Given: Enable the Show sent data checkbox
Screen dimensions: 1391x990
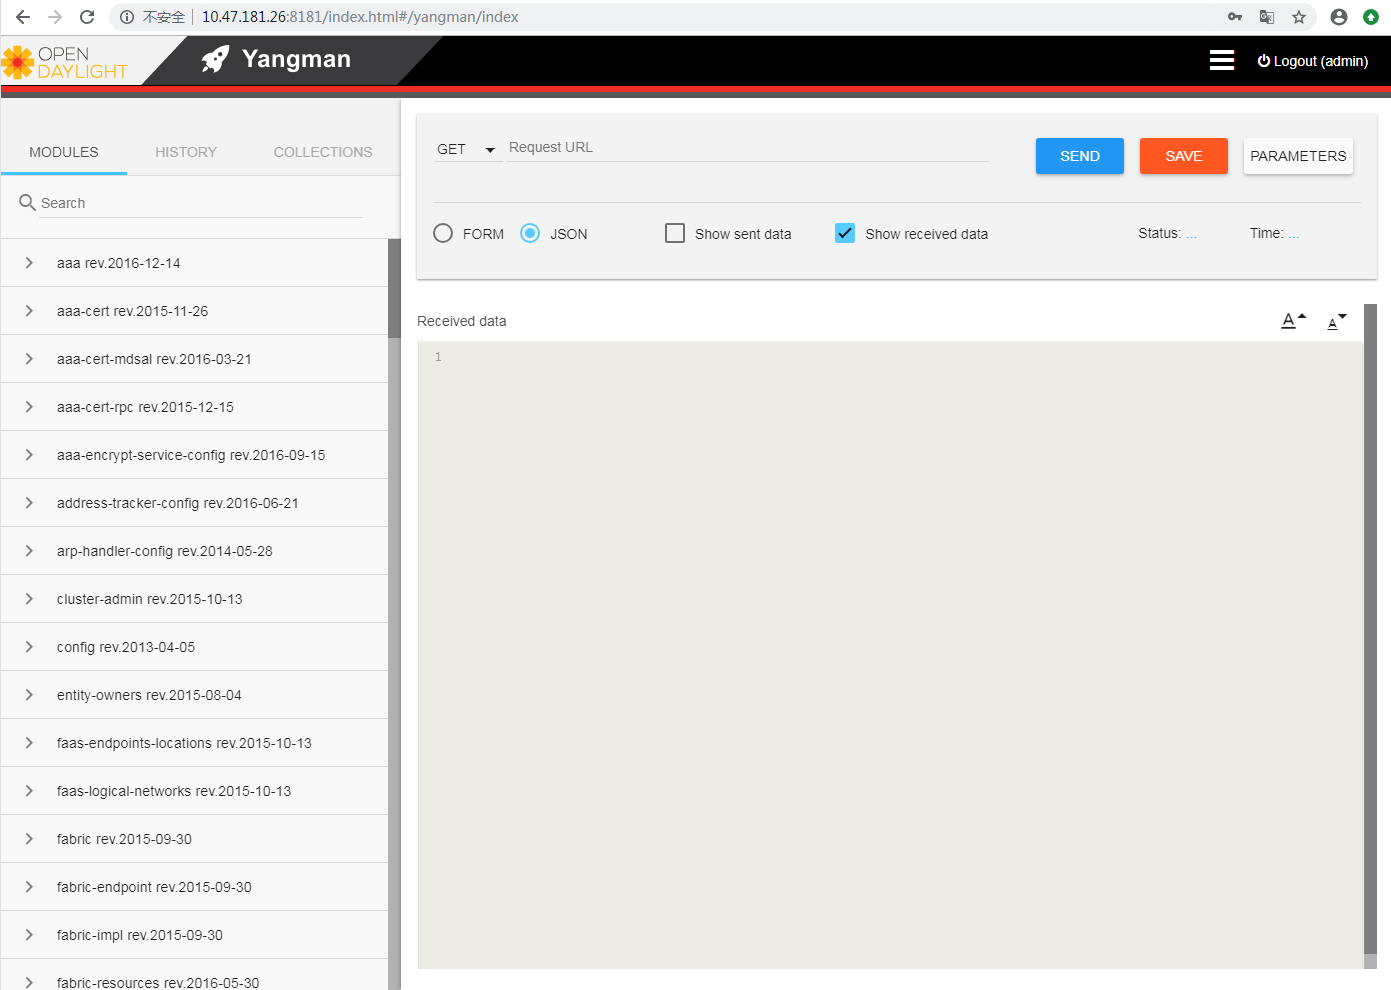Looking at the screenshot, I should point(675,233).
